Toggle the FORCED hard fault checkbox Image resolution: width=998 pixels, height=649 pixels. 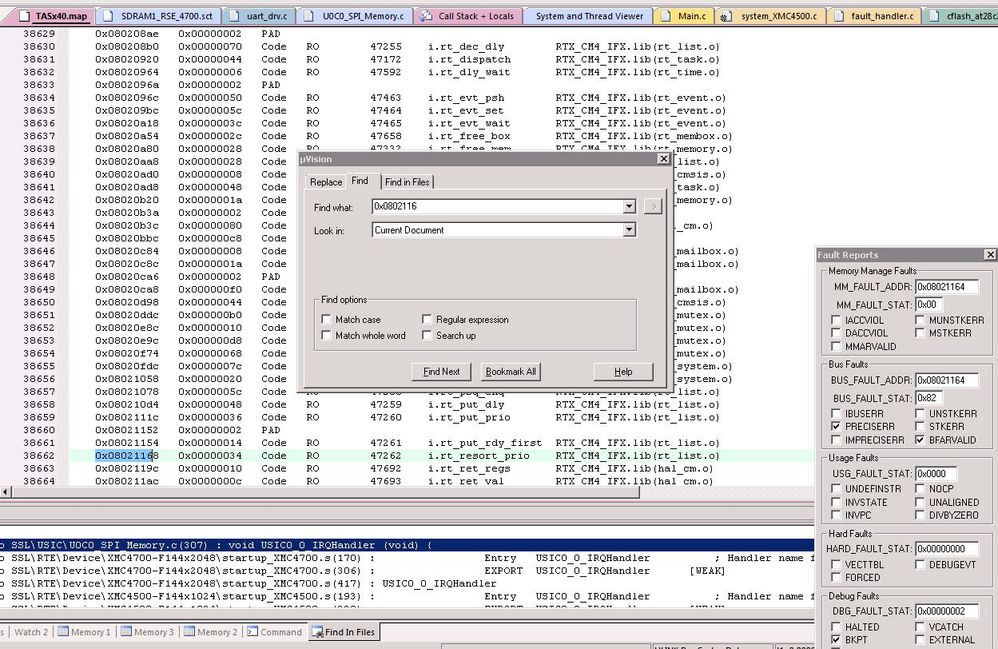coord(836,577)
